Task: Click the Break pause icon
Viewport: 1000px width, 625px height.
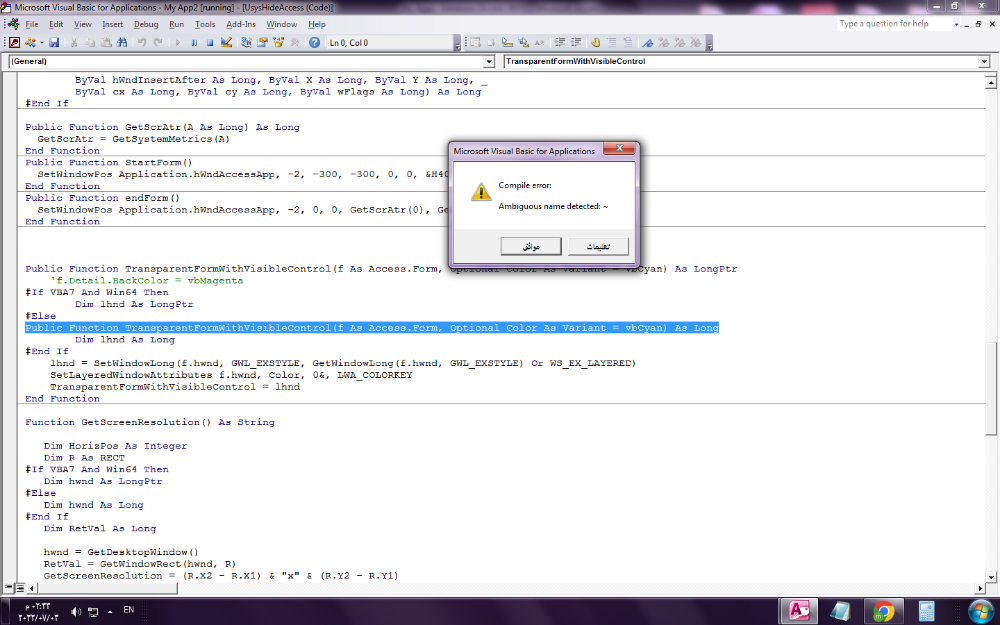Action: pos(194,43)
